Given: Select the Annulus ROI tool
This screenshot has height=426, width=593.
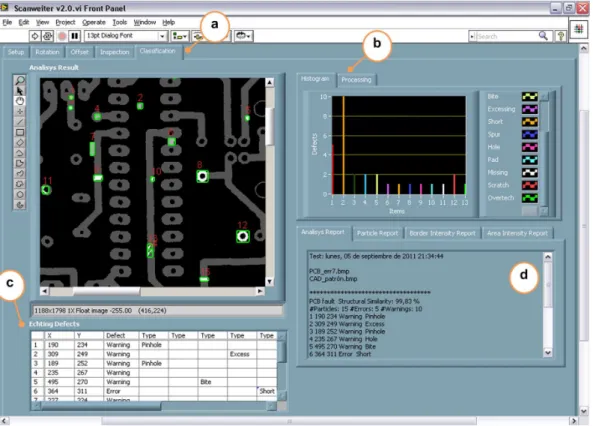Looking at the screenshot, I should point(20,205).
